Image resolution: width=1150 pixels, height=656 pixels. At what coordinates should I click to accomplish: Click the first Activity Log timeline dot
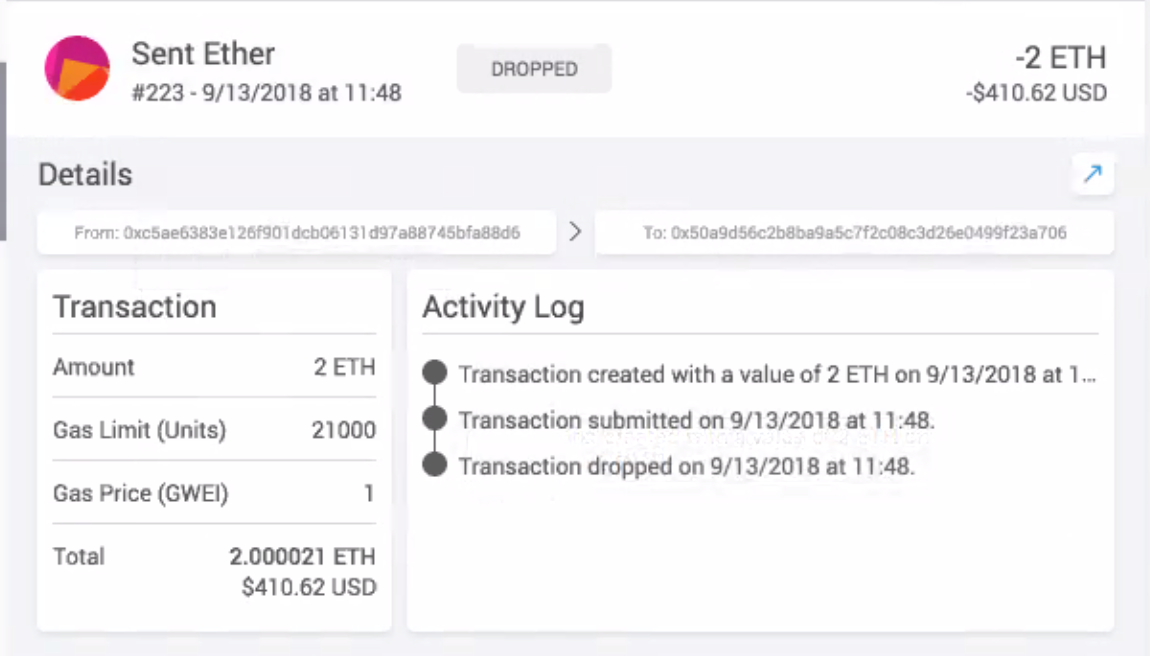[433, 373]
